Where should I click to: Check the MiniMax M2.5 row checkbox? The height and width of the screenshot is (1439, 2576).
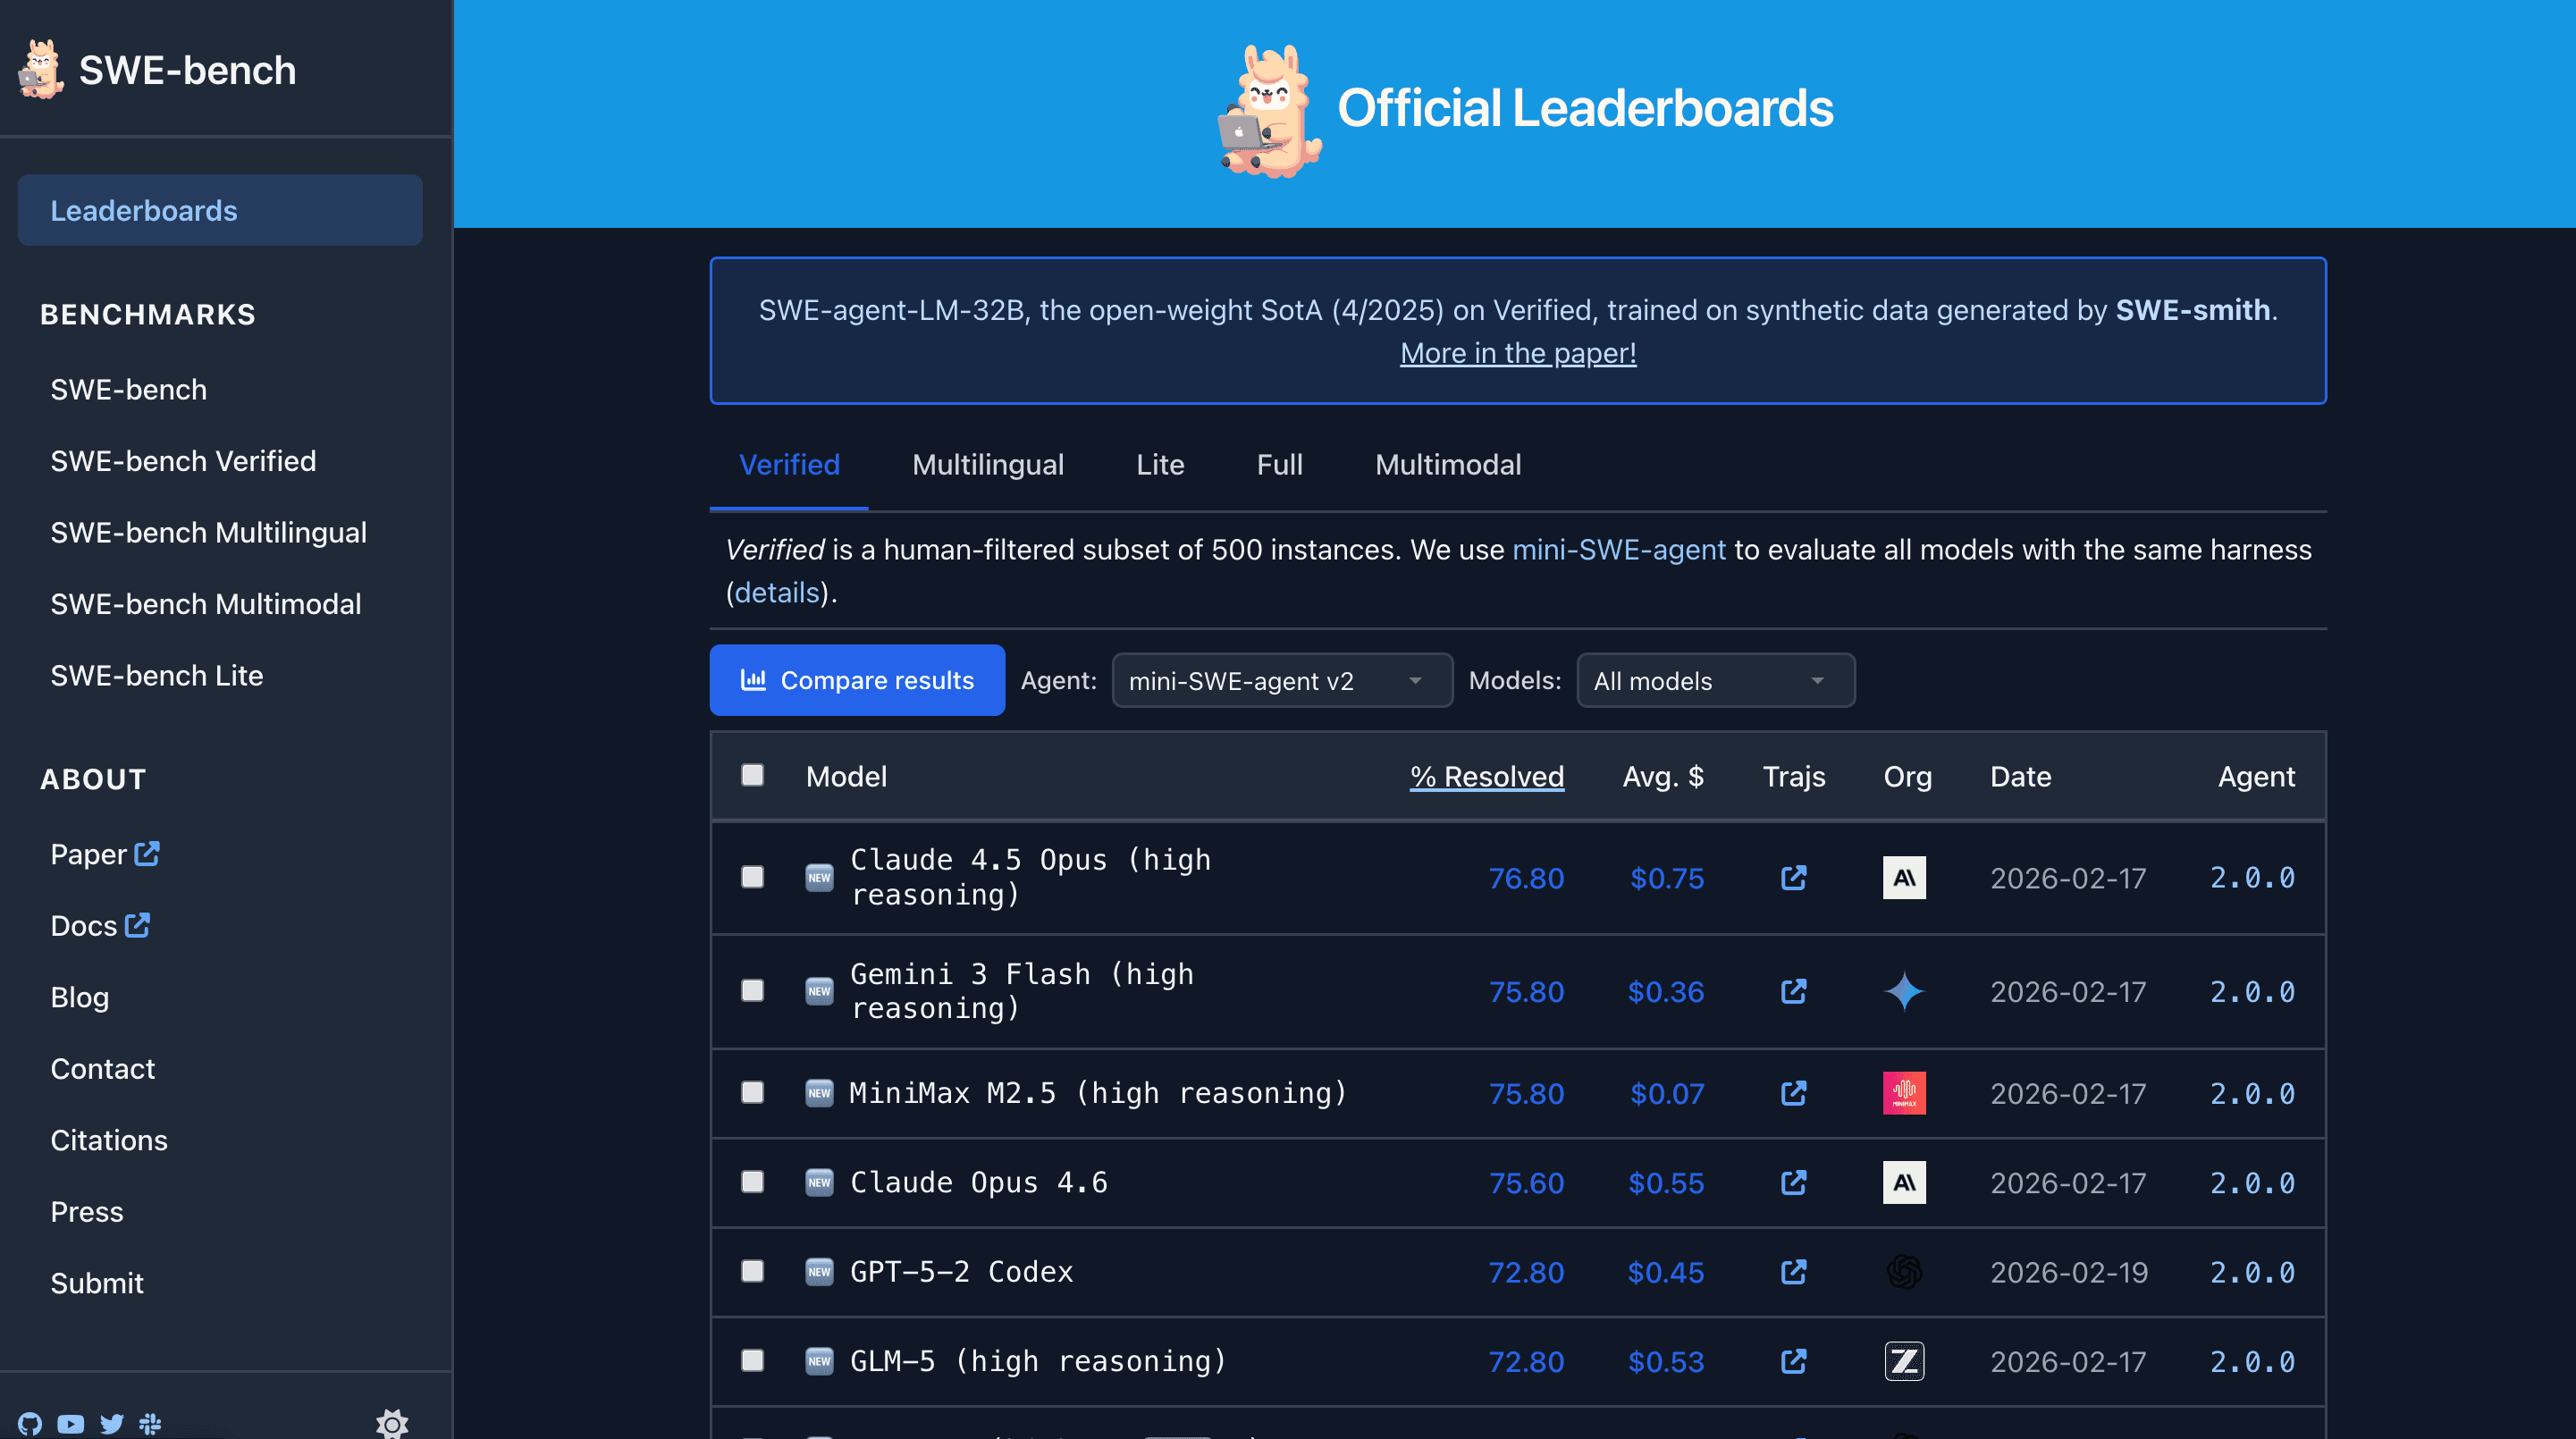(x=752, y=1092)
